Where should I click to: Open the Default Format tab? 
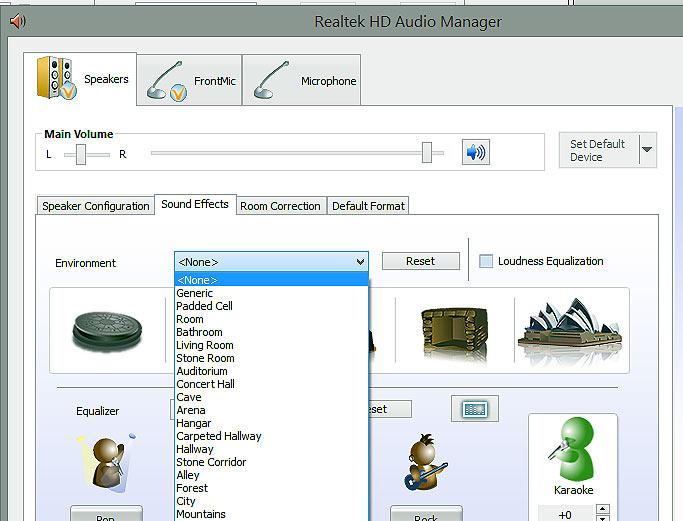(368, 206)
